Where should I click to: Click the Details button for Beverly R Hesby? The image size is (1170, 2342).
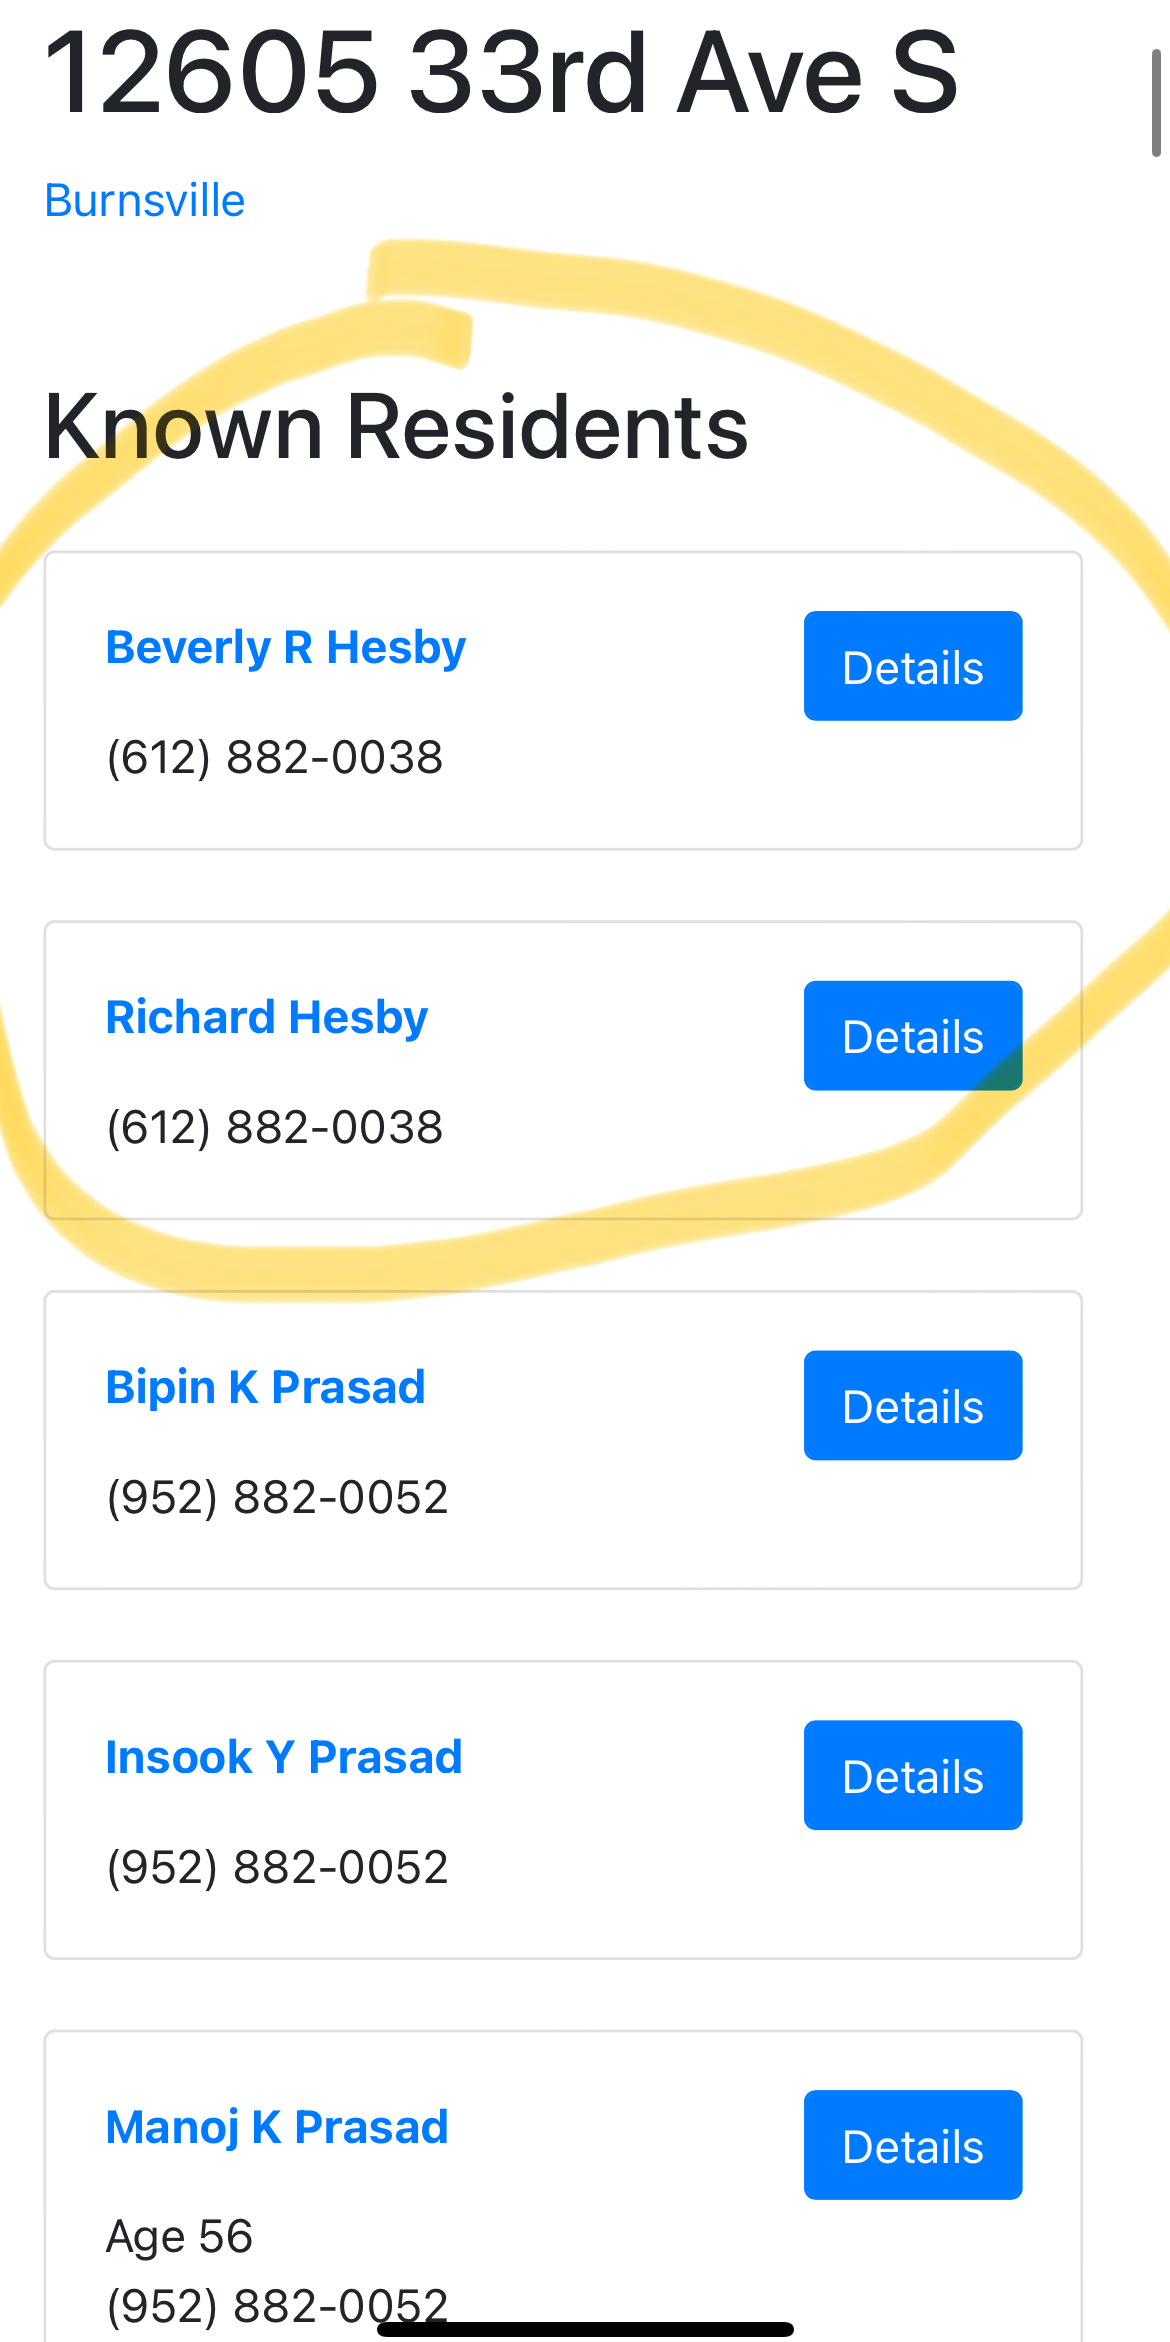click(913, 666)
